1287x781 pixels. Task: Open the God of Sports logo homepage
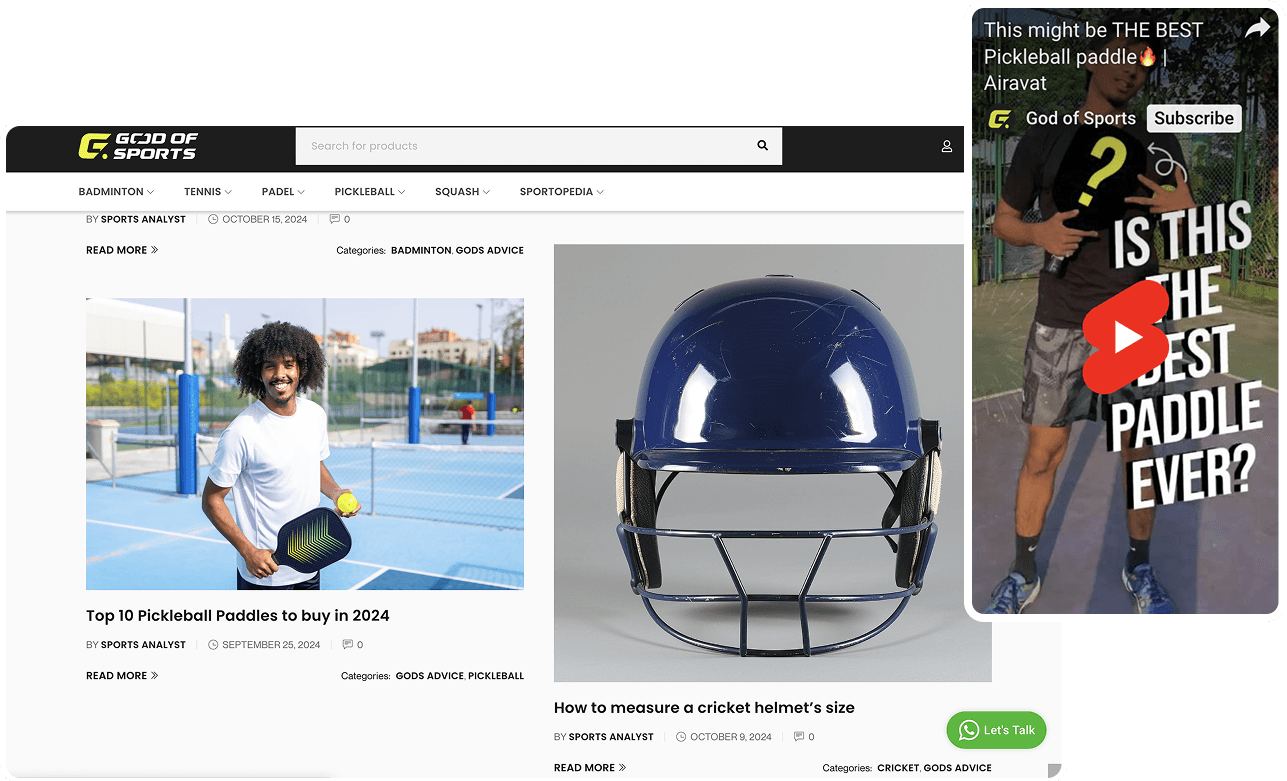tap(138, 146)
